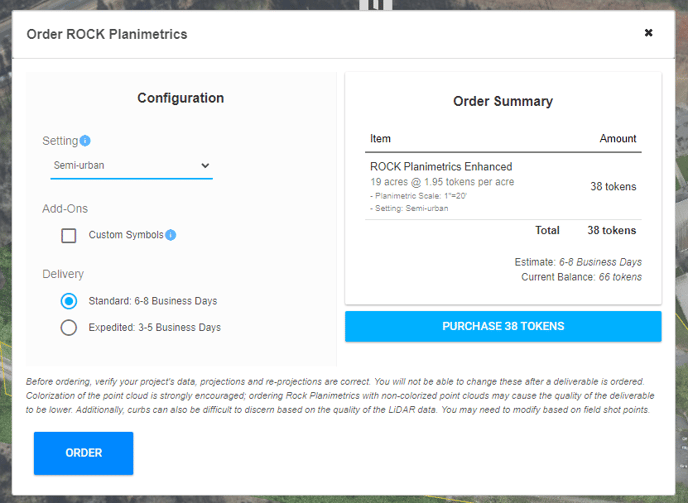Click the 38 tokens Total row
The height and width of the screenshot is (503, 688).
585,230
